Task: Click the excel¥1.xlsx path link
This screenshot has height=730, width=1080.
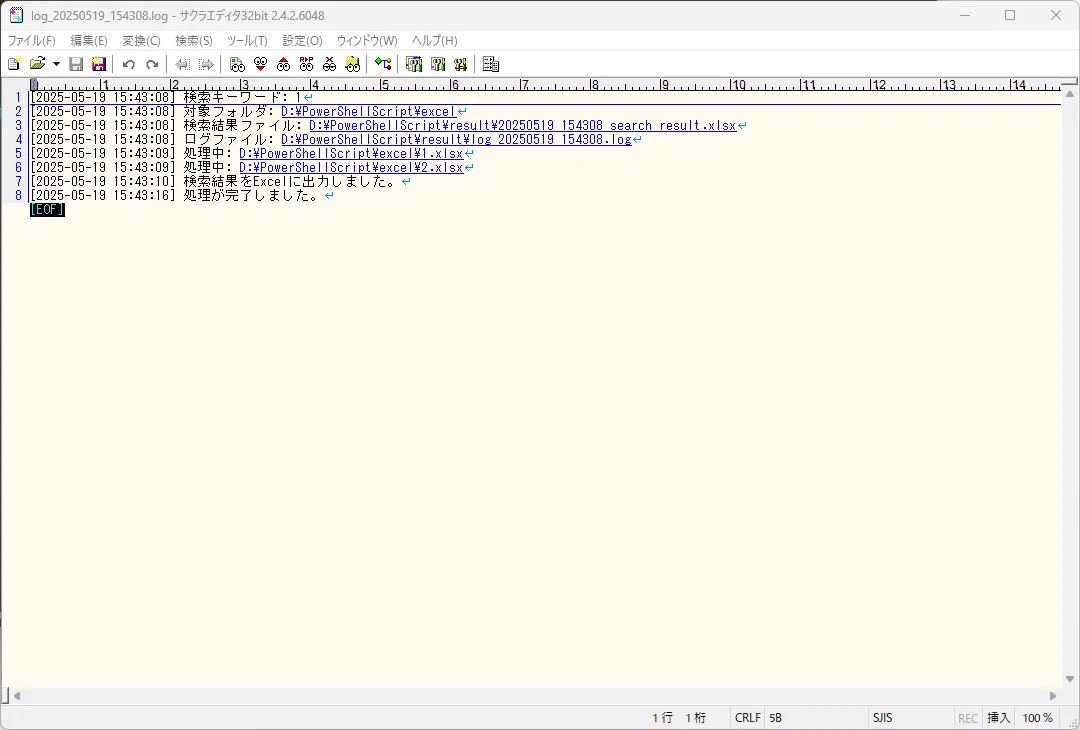Action: [351, 154]
